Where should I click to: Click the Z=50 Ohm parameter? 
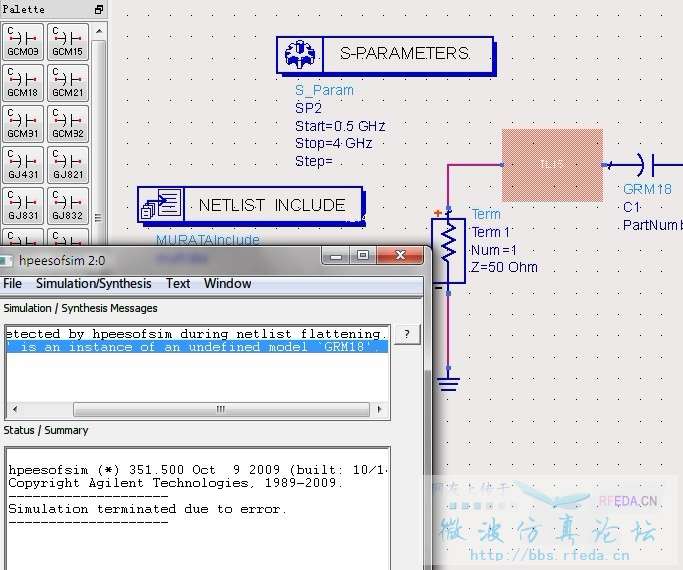point(504,267)
